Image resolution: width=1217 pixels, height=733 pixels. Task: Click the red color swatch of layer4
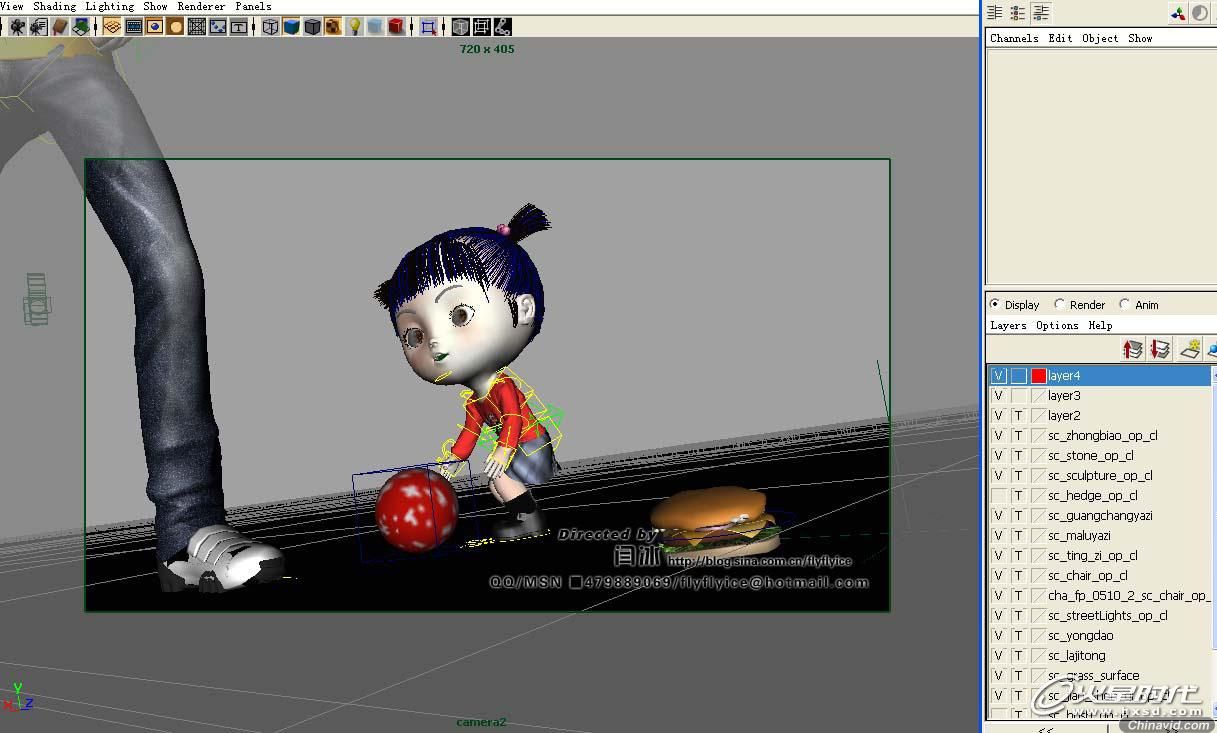(1038, 376)
